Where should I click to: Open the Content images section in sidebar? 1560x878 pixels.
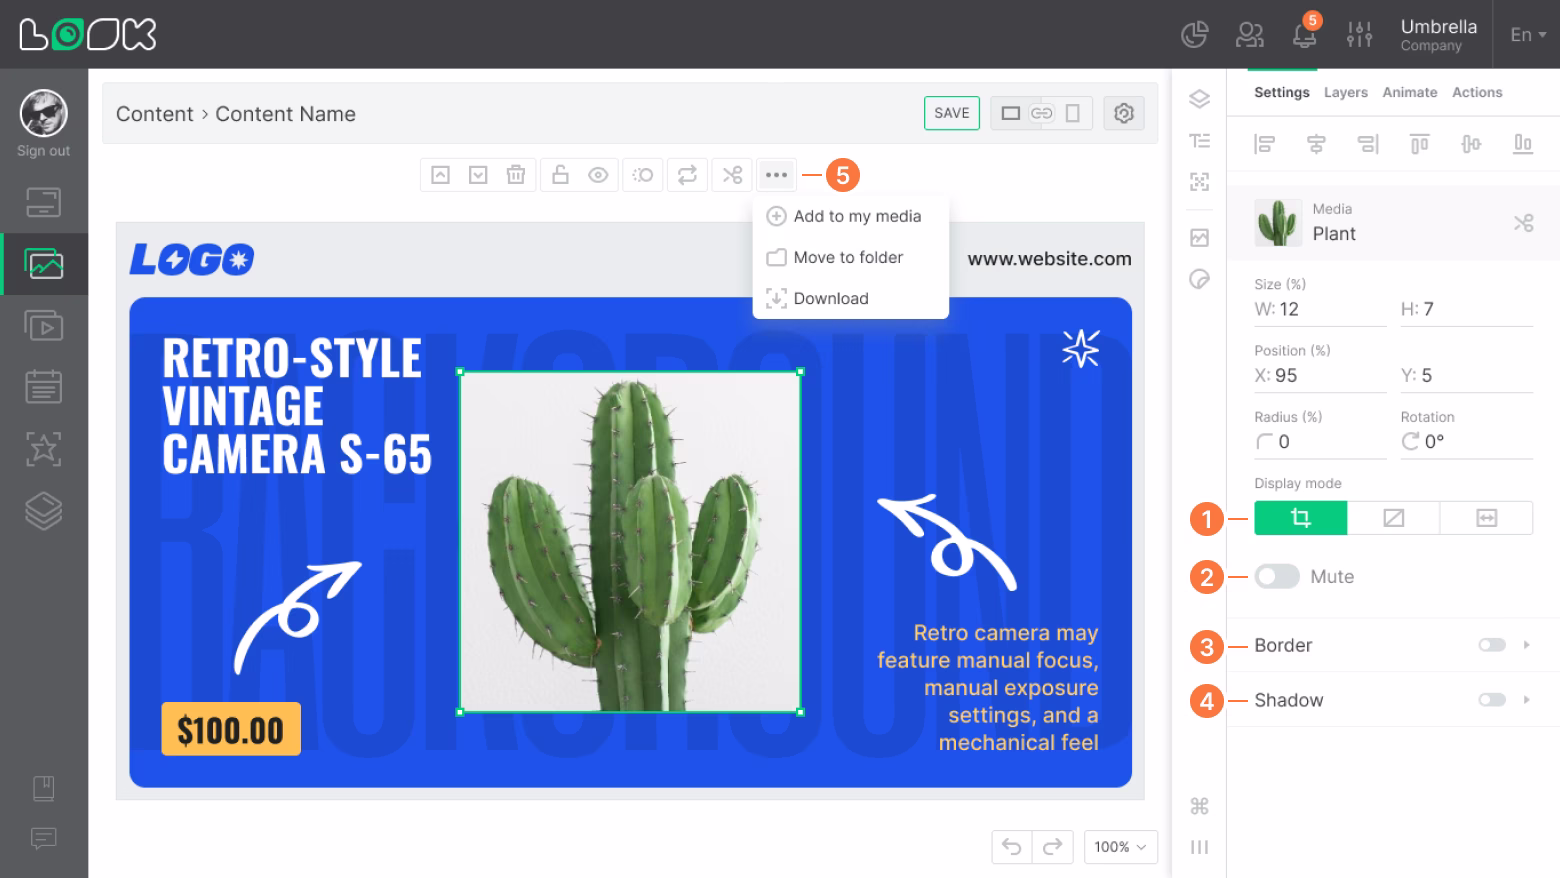(44, 264)
